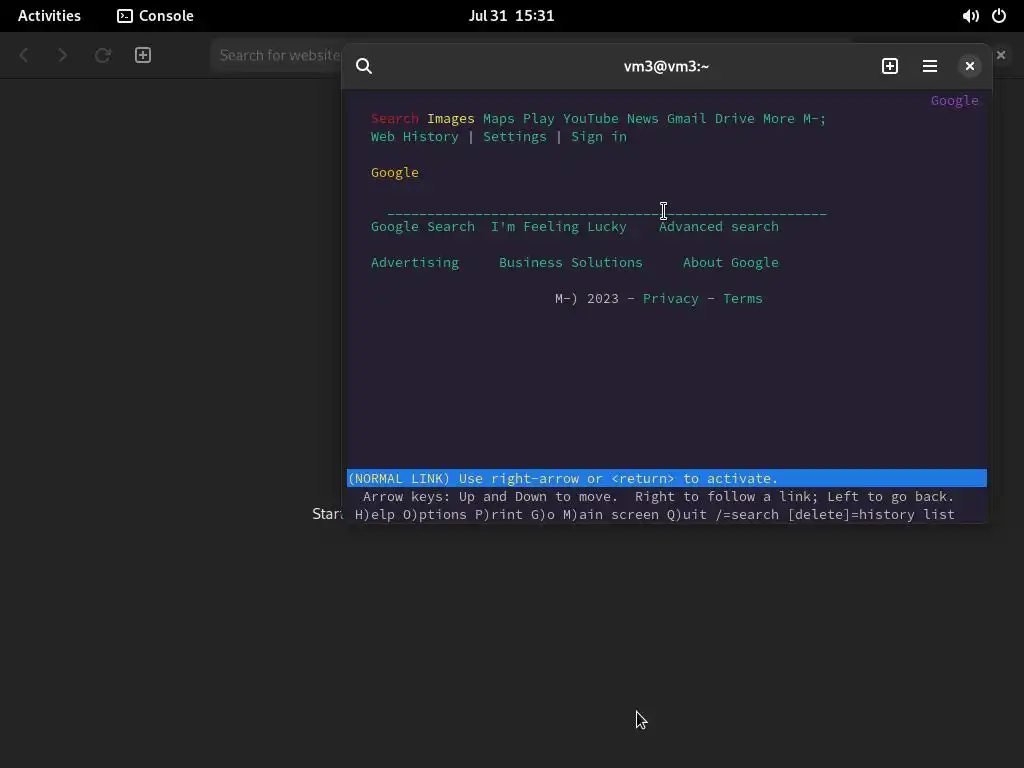
Task: Follow the Drive link
Action: 735,119
